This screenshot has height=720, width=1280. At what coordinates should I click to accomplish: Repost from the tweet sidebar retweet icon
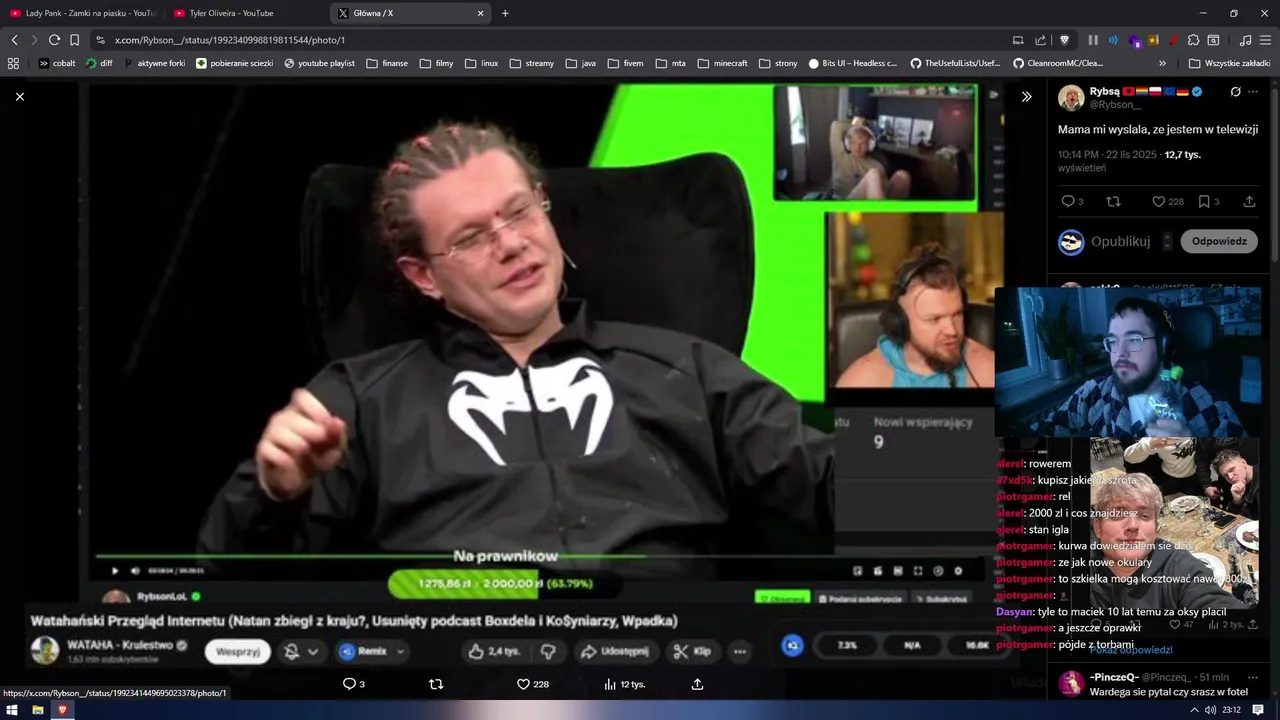(x=1113, y=201)
